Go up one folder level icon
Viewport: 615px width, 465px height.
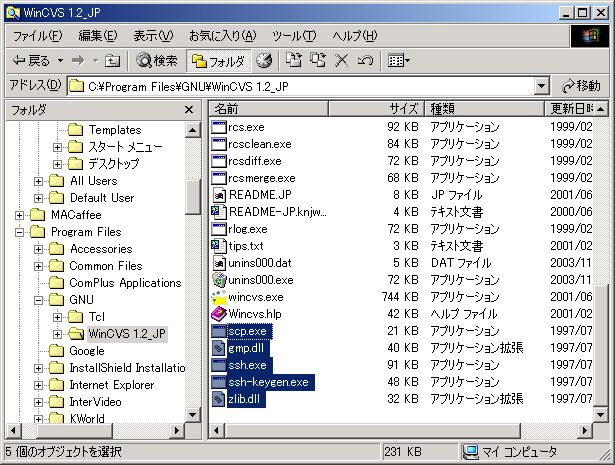click(113, 61)
